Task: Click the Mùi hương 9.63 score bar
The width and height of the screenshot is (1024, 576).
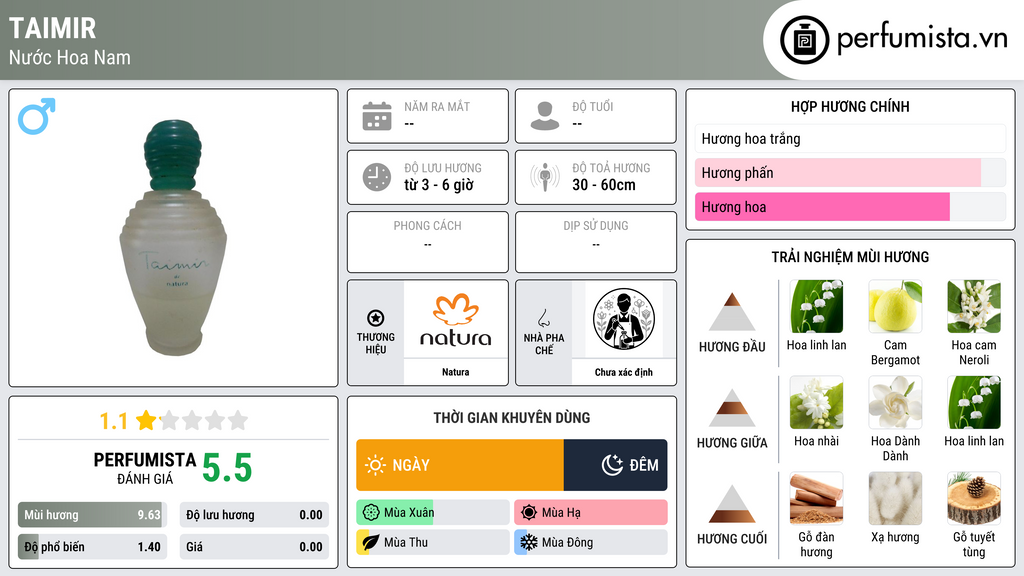Action: pos(92,515)
